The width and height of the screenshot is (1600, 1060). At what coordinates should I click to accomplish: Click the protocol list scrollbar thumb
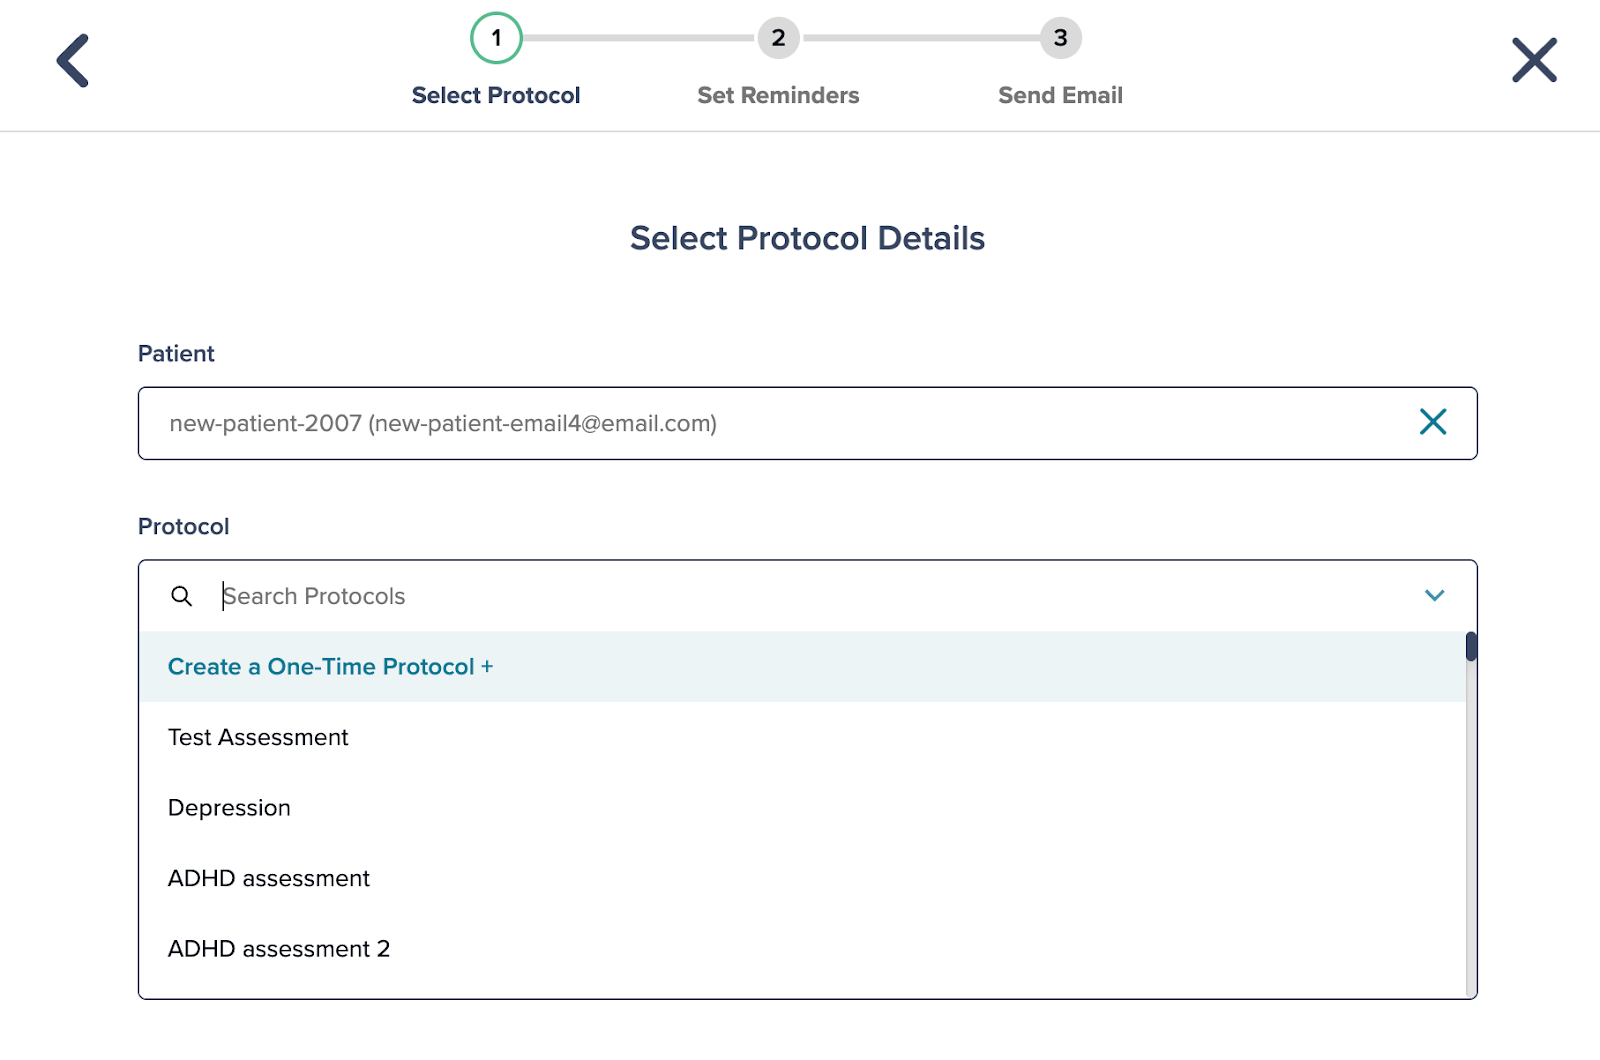(x=1471, y=646)
